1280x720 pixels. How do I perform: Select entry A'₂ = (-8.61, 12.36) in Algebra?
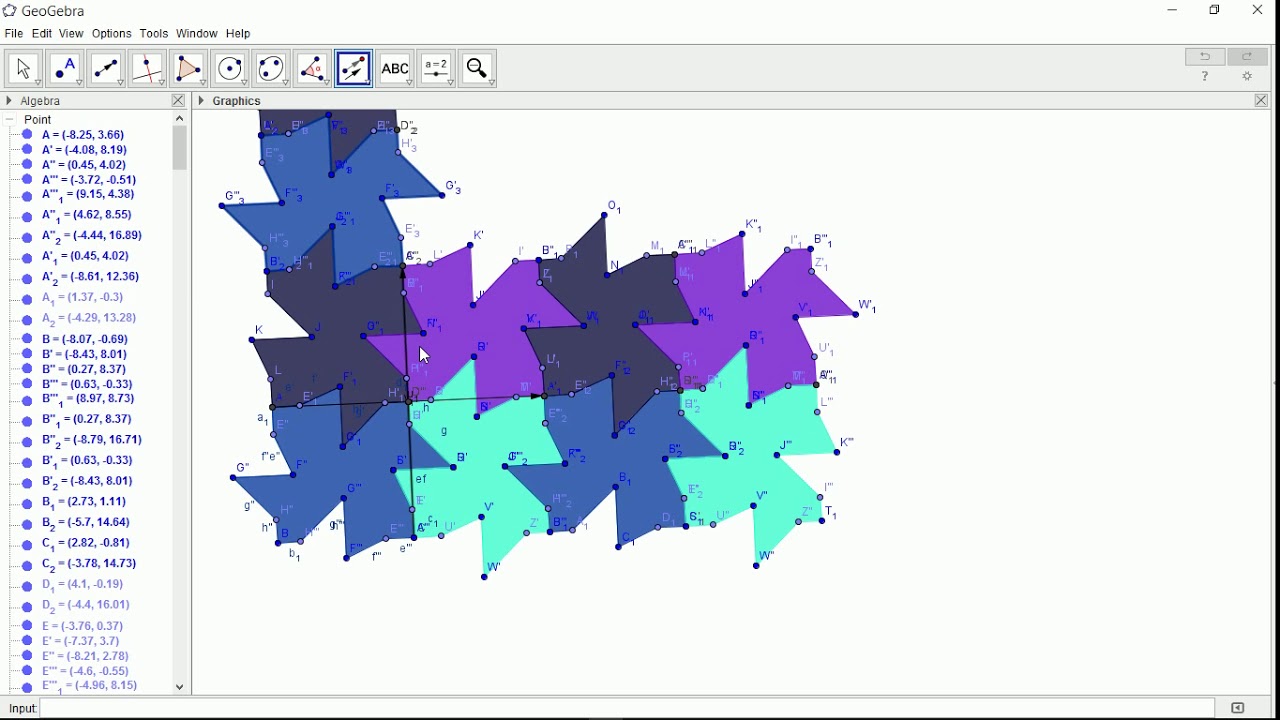point(91,278)
